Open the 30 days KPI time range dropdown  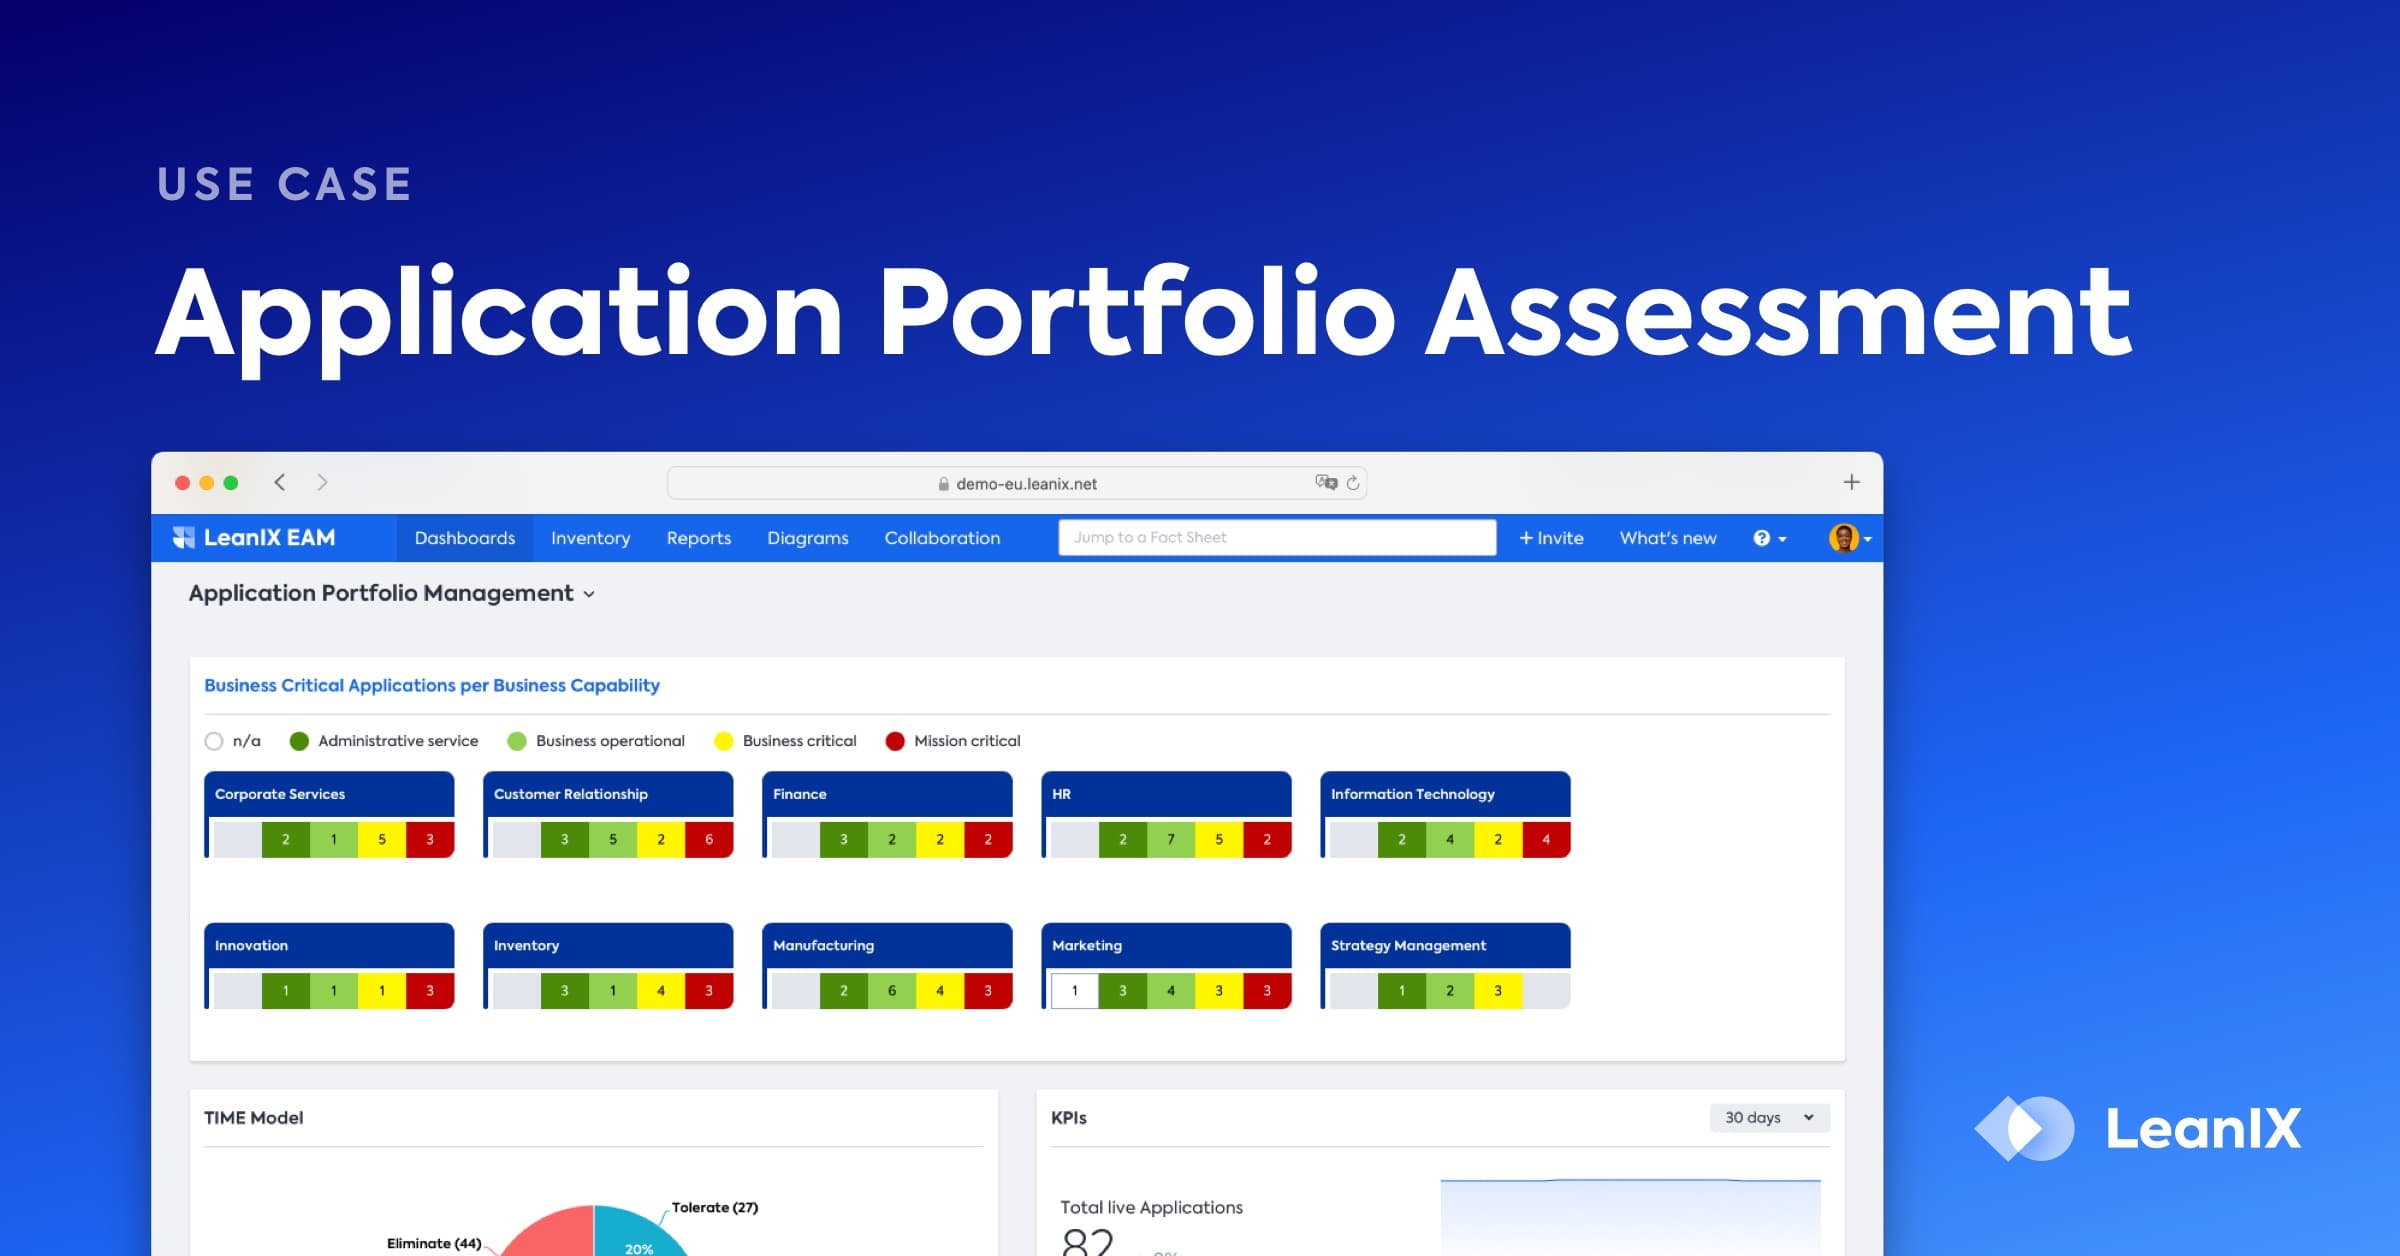click(x=1769, y=1118)
